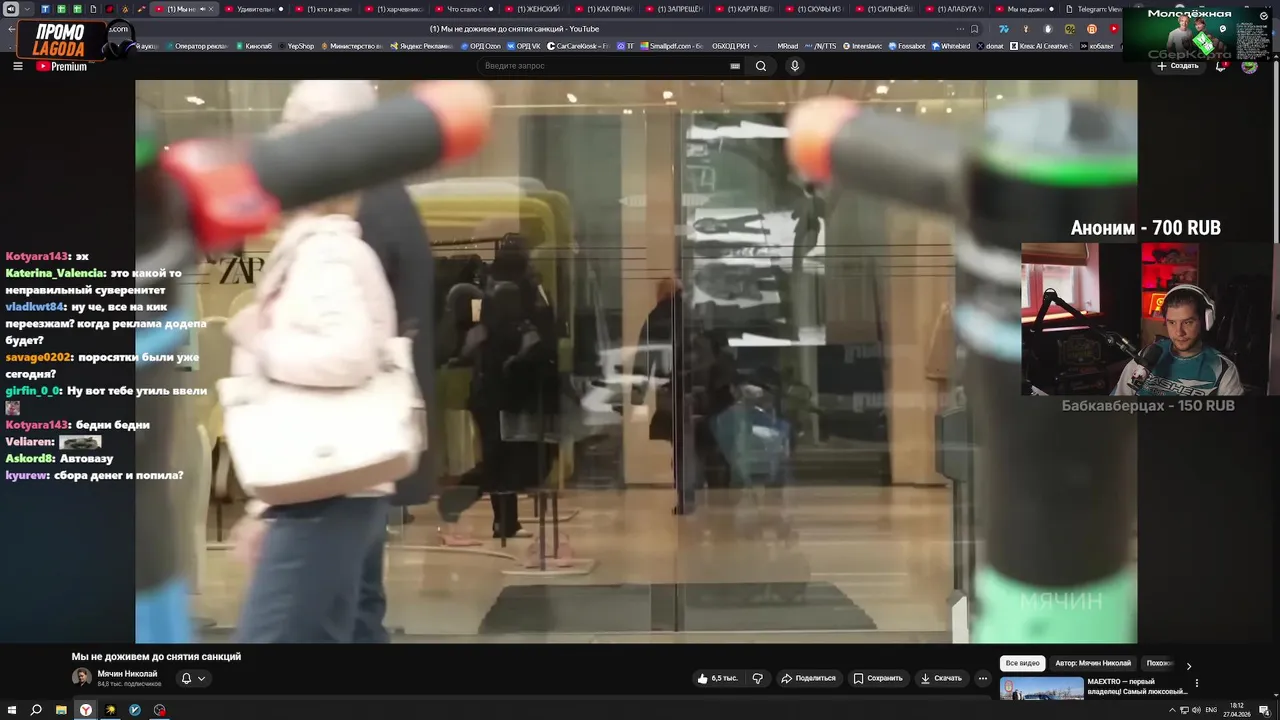This screenshot has width=1280, height=720.
Task: Bookmark this page via address bar icon
Action: (975, 29)
